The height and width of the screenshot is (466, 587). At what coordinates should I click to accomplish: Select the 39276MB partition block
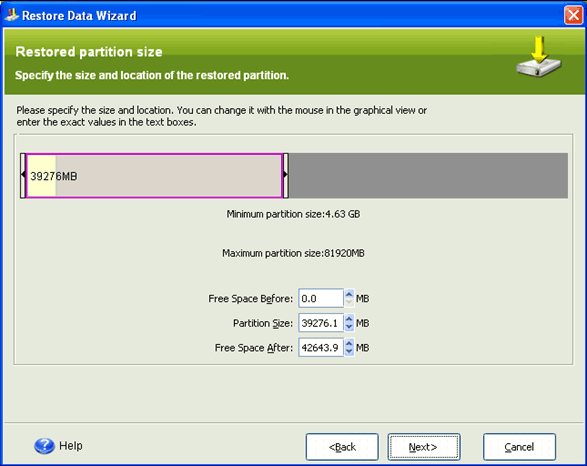tap(154, 176)
